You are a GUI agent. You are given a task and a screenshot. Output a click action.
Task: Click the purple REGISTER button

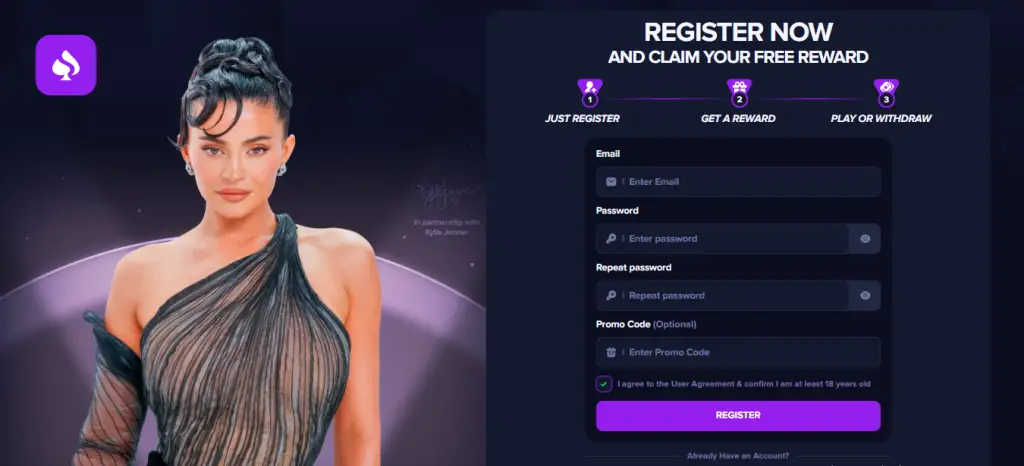point(738,416)
